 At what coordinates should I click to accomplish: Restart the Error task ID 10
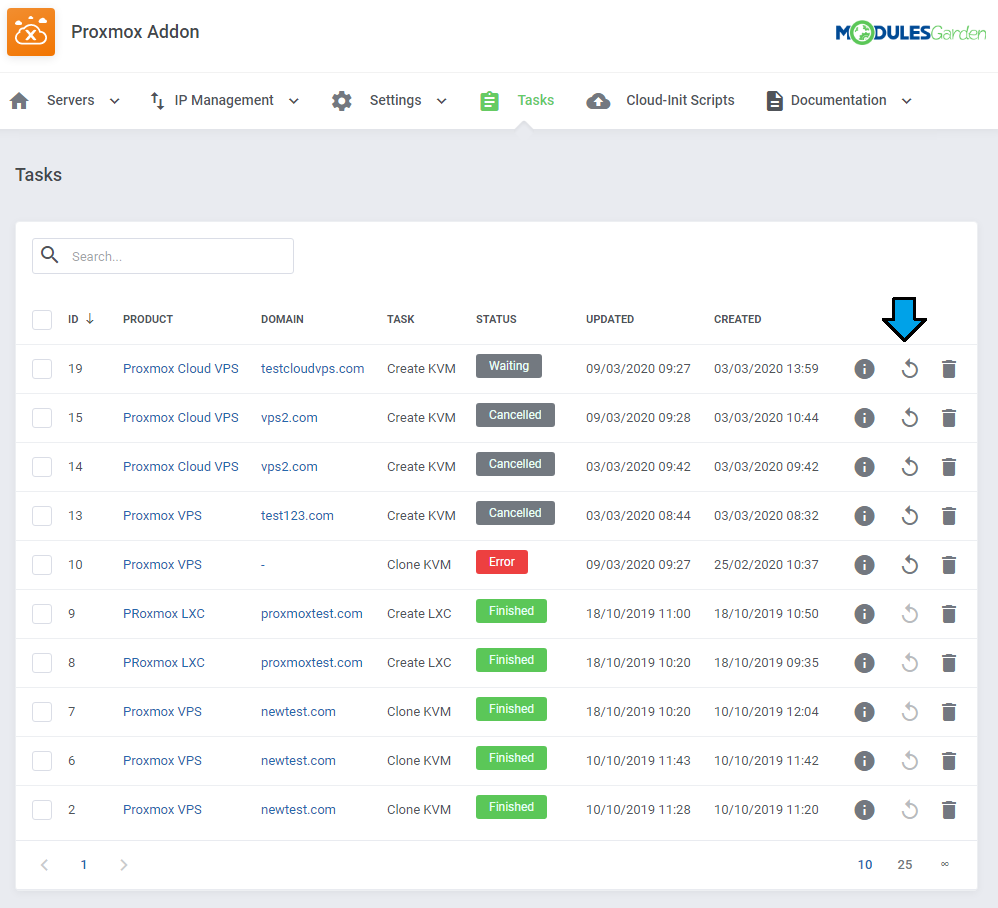pyautogui.click(x=910, y=565)
